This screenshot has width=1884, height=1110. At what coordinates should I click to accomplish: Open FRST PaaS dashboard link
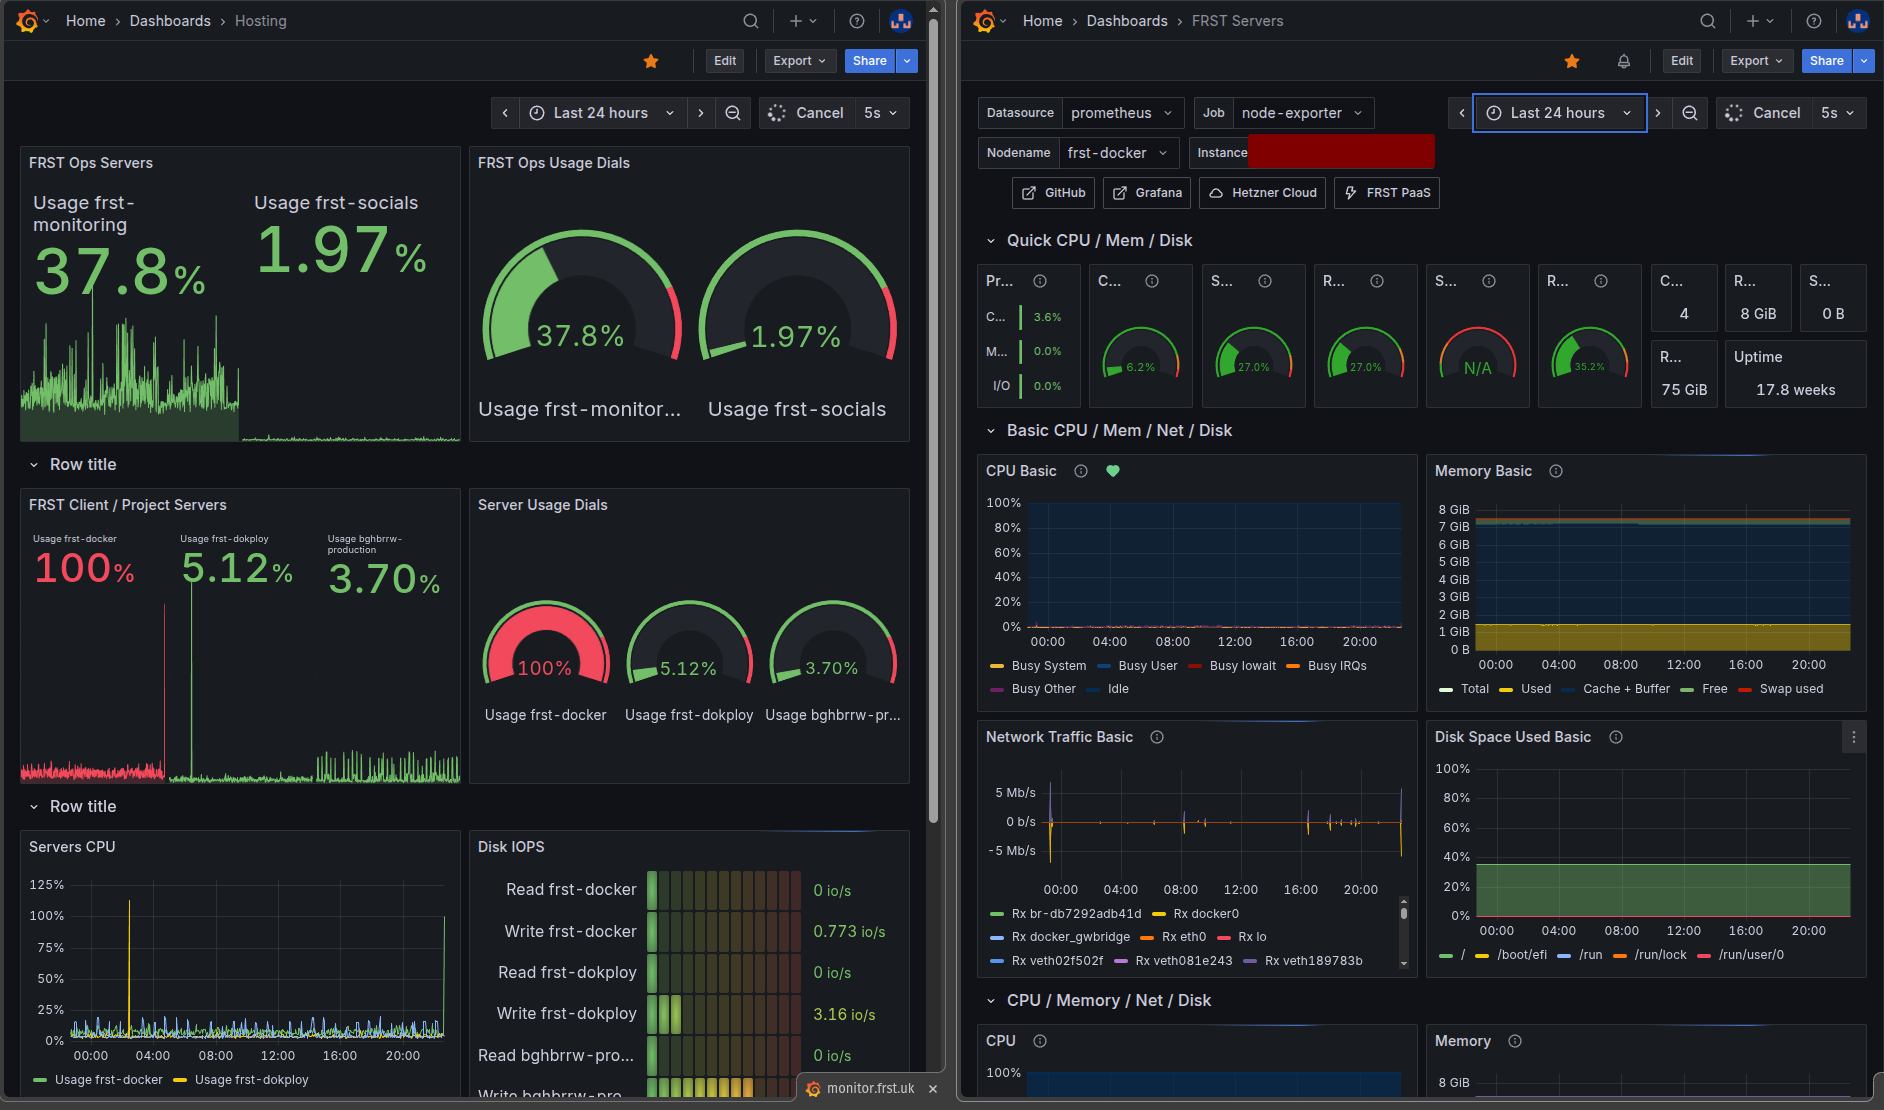tap(1387, 193)
